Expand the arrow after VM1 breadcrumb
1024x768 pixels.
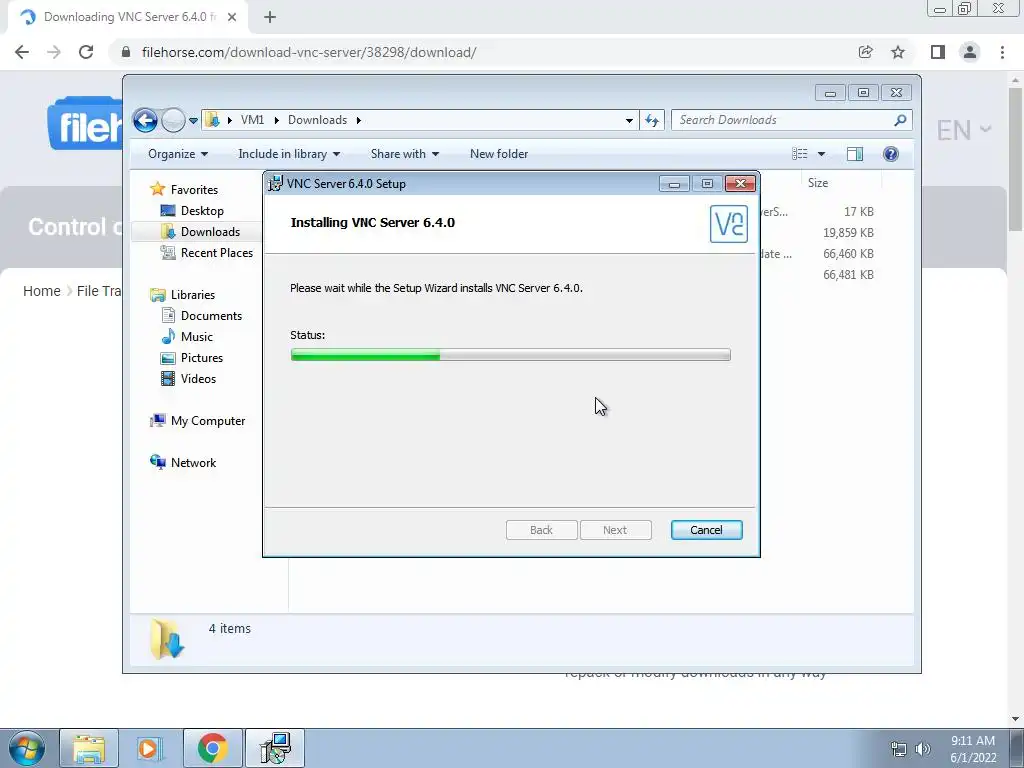coord(276,120)
